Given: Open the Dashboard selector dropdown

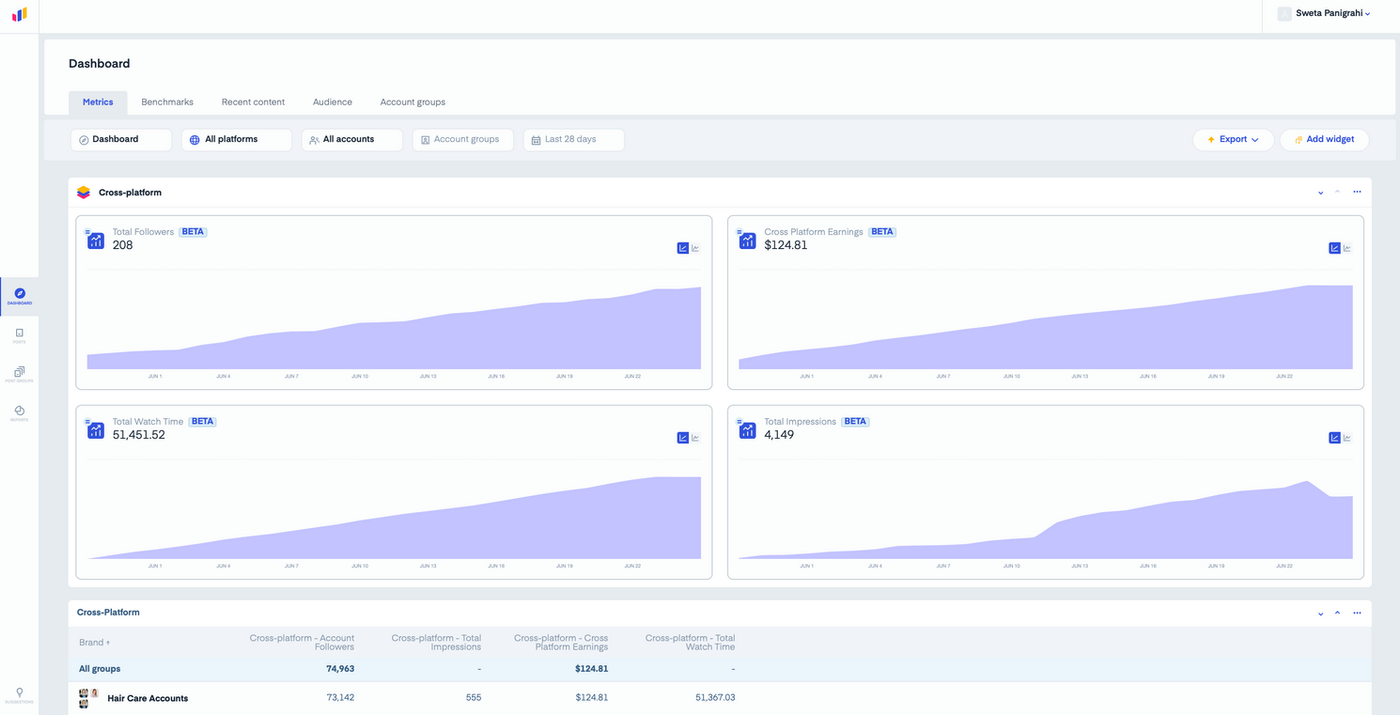Looking at the screenshot, I should [x=121, y=140].
